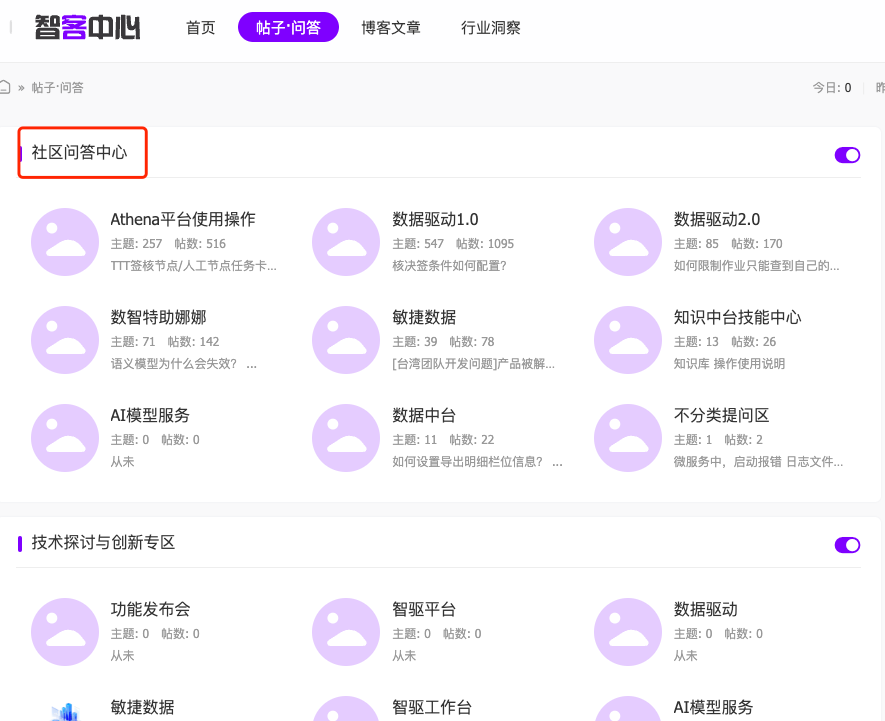Viewport: 885px width, 721px height.
Task: Click the Athena平台使用操作 forum avatar icon
Action: [64, 242]
